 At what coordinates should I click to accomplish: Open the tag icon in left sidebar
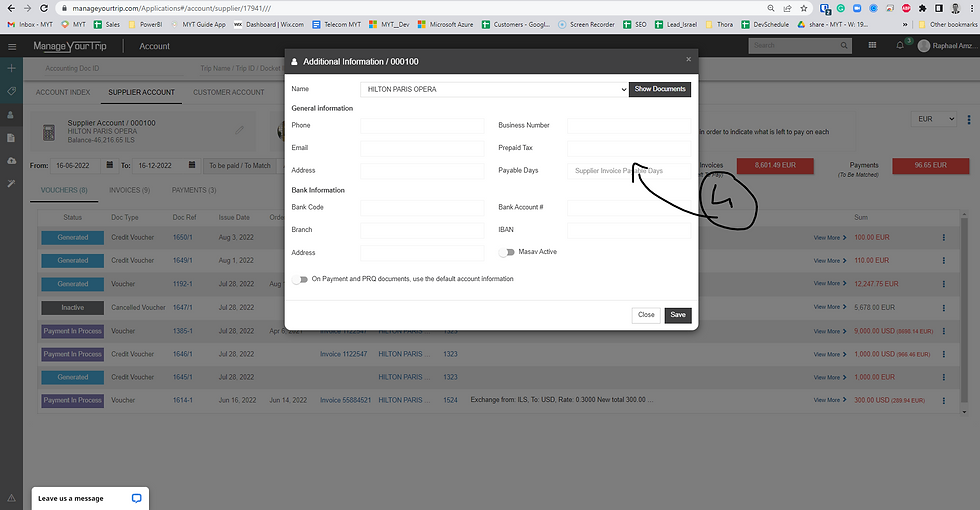(11, 91)
